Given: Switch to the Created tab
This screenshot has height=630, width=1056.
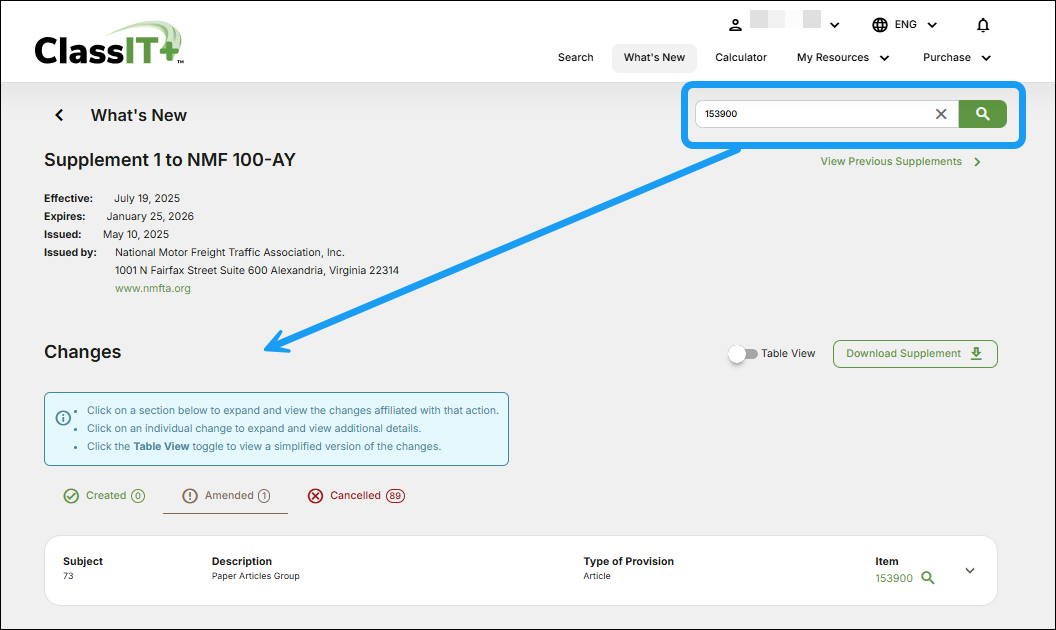Looking at the screenshot, I should point(104,496).
